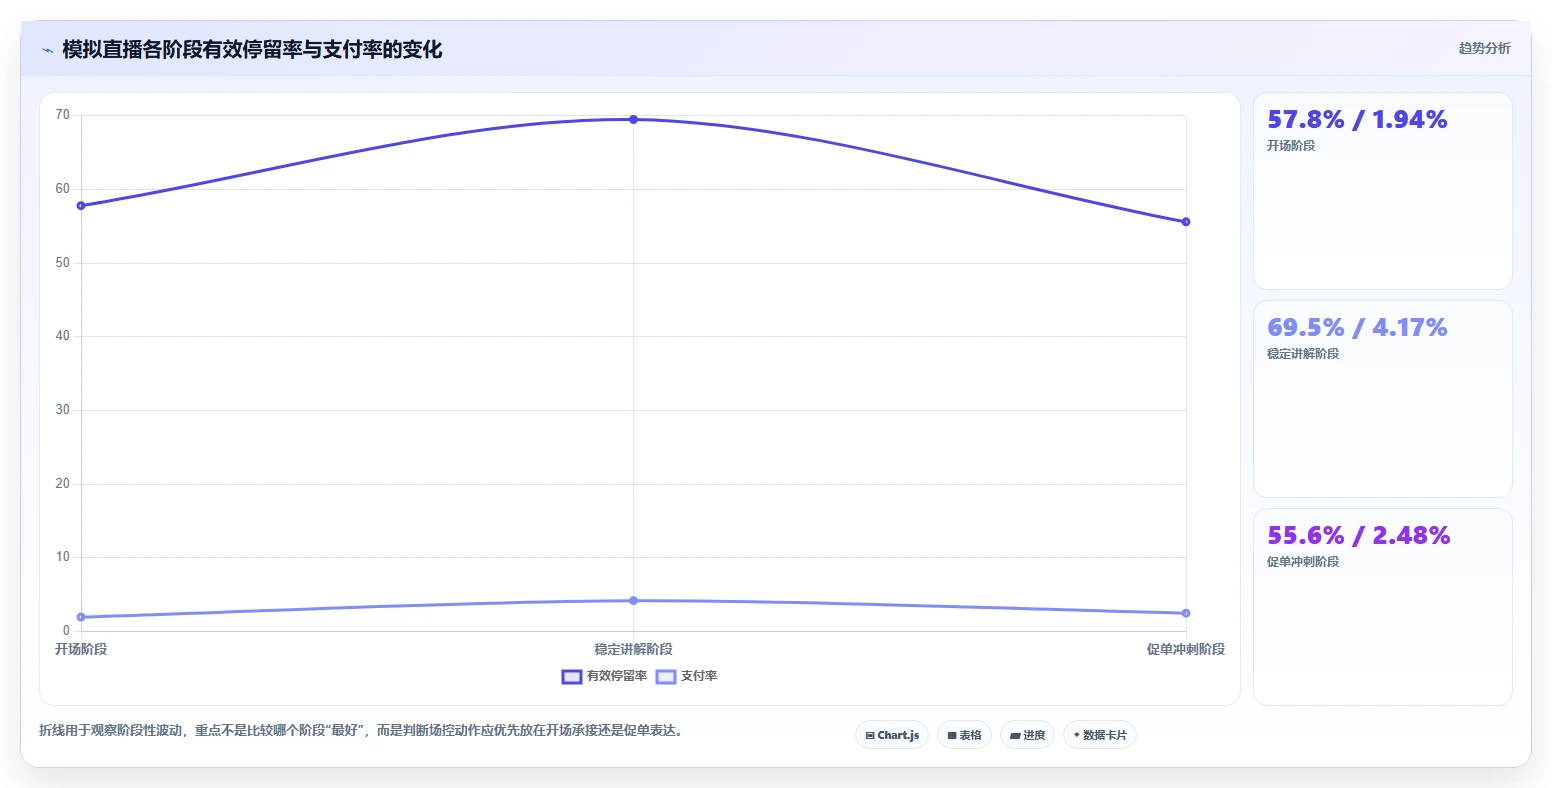Click the 进度 tag button

[1027, 735]
